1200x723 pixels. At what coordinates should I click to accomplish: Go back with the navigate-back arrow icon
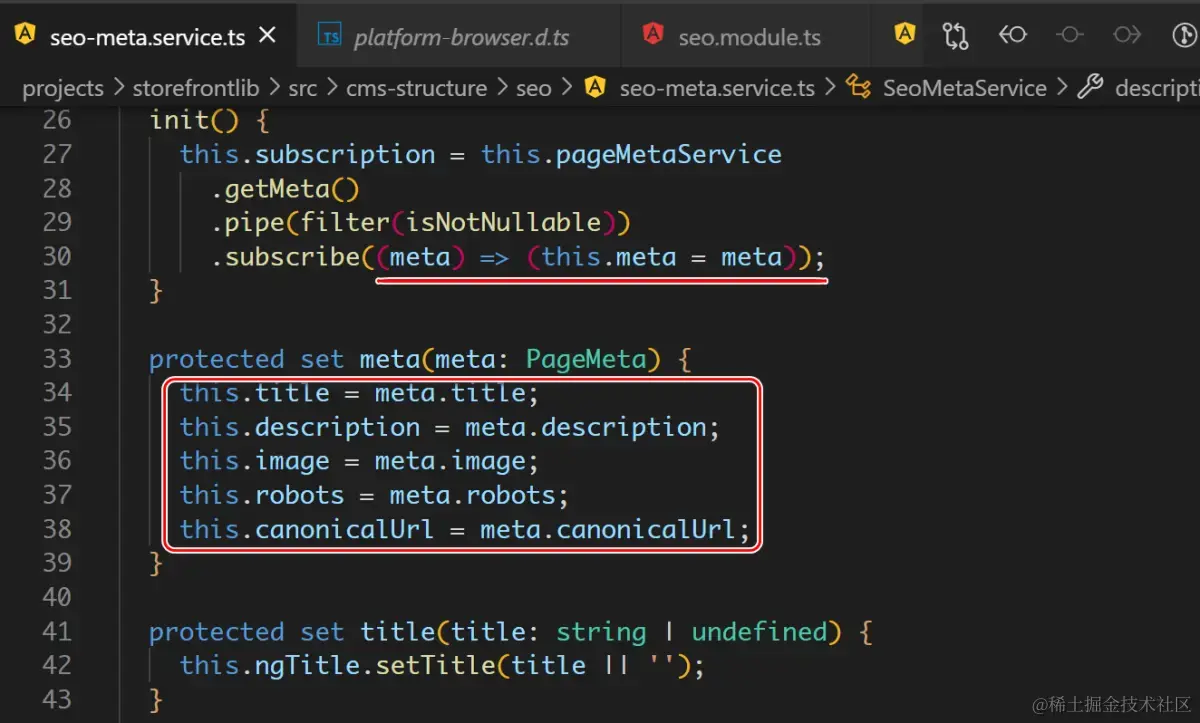coord(1013,36)
